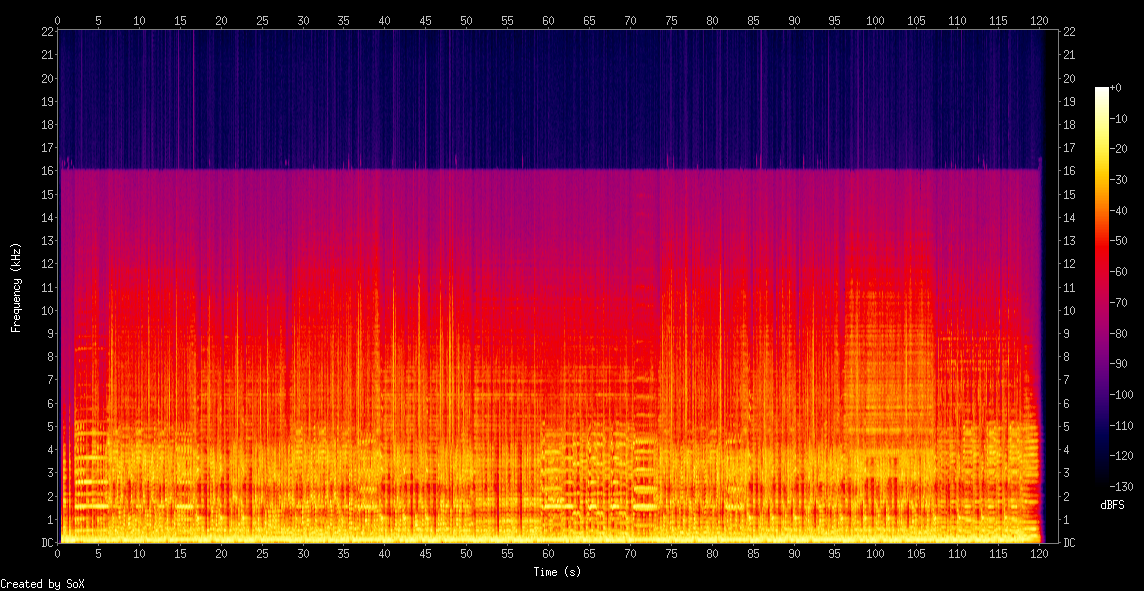Viewport: 1144px width, 591px height.
Task: Select the "-120" color scale label
Action: (x=1121, y=455)
